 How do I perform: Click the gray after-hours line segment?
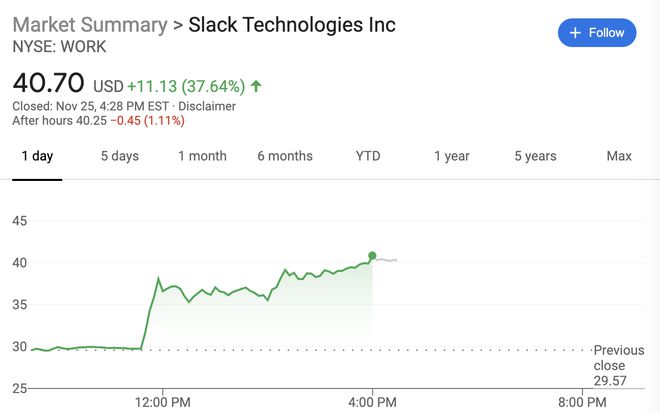coord(386,260)
